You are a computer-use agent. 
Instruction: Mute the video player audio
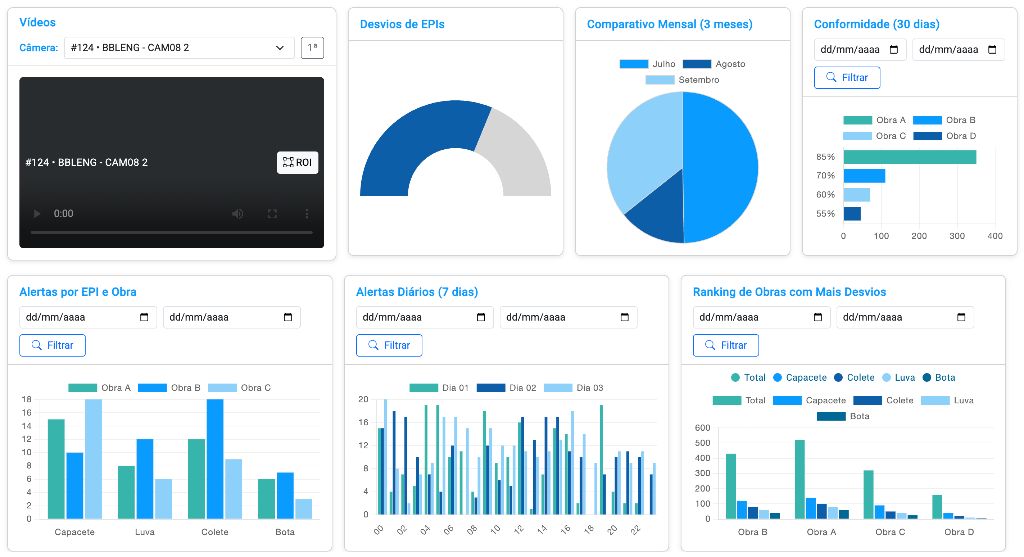pyautogui.click(x=238, y=214)
